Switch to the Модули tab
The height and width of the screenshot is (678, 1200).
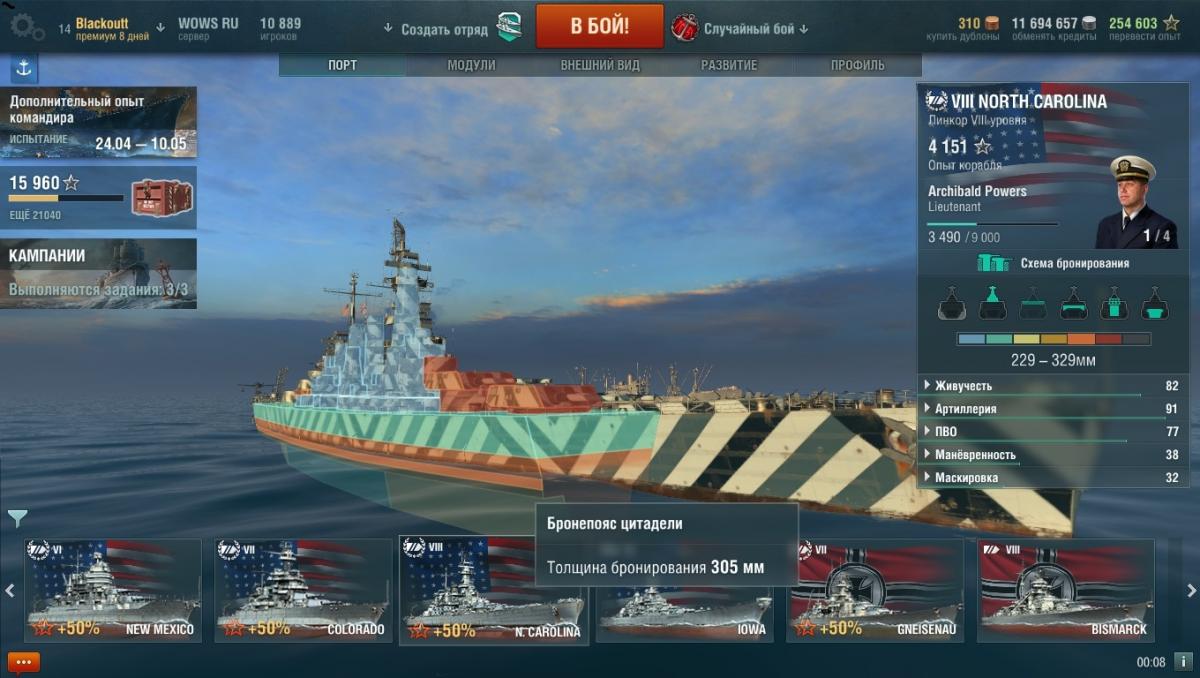point(471,65)
